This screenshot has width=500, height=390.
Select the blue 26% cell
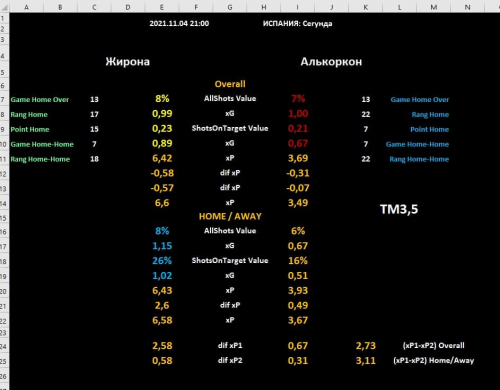tap(162, 261)
